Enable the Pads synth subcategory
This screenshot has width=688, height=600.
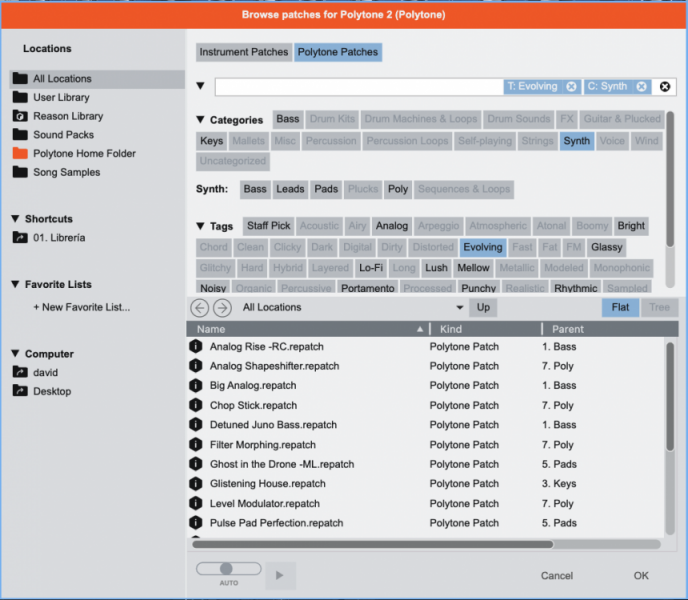pyautogui.click(x=326, y=189)
